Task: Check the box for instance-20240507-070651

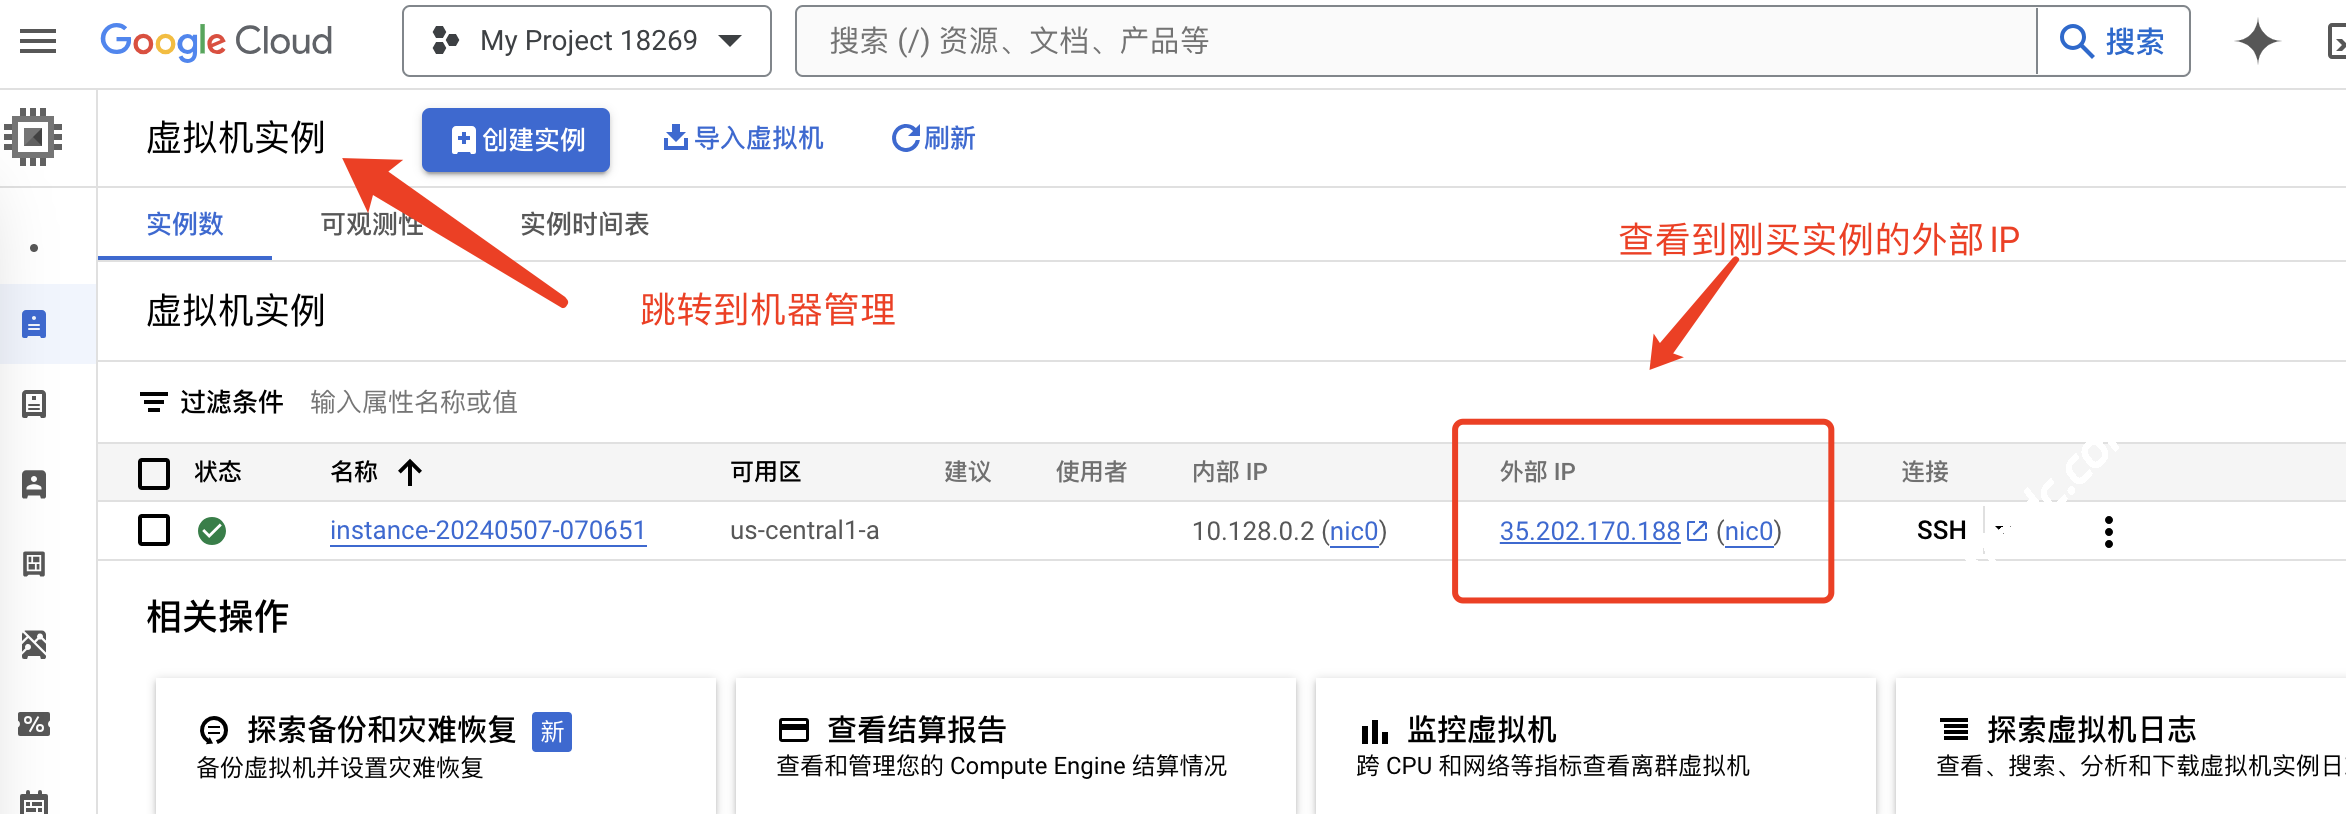Action: tap(154, 530)
